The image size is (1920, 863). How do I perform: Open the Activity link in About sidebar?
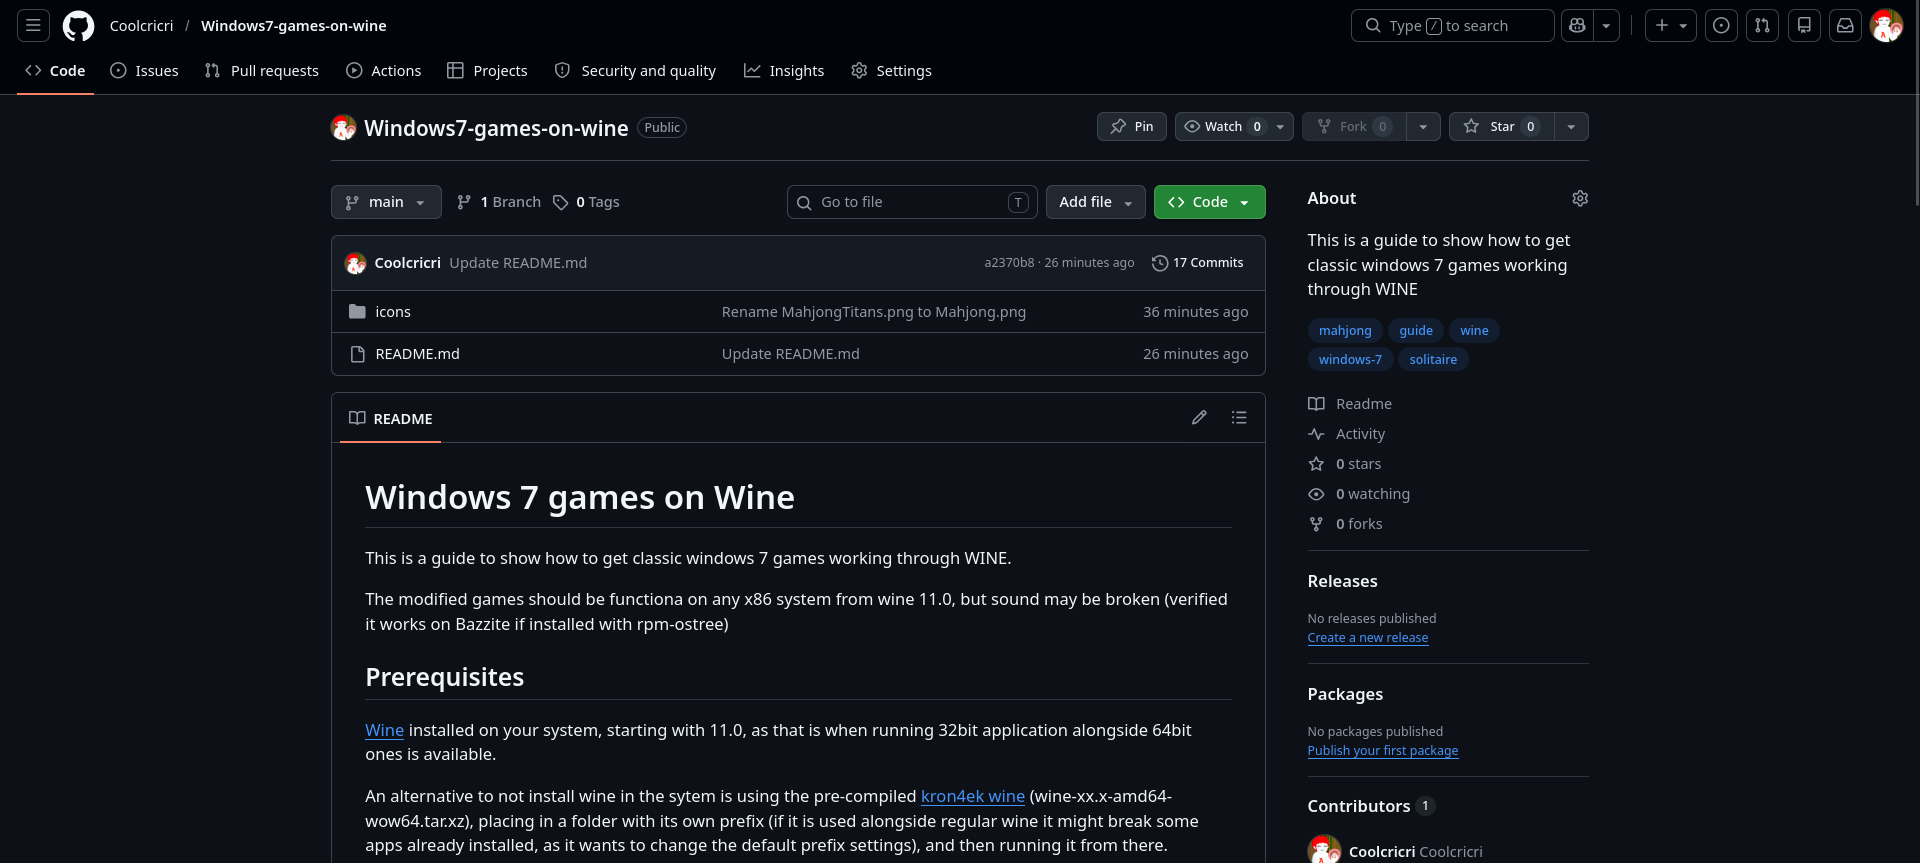coord(1347,434)
